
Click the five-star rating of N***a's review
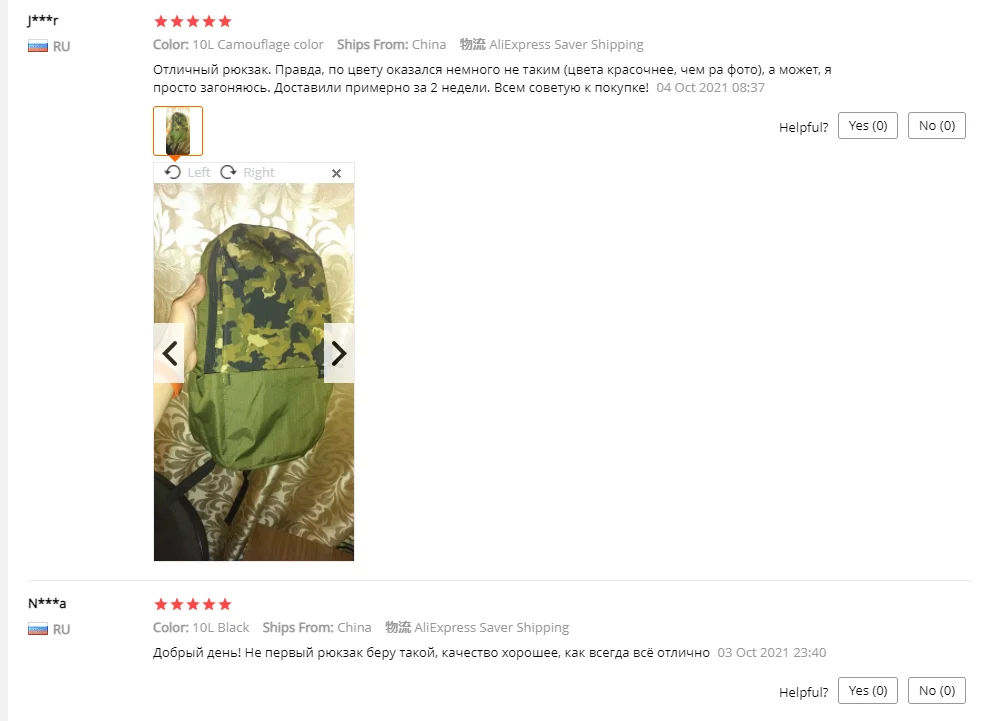[193, 604]
